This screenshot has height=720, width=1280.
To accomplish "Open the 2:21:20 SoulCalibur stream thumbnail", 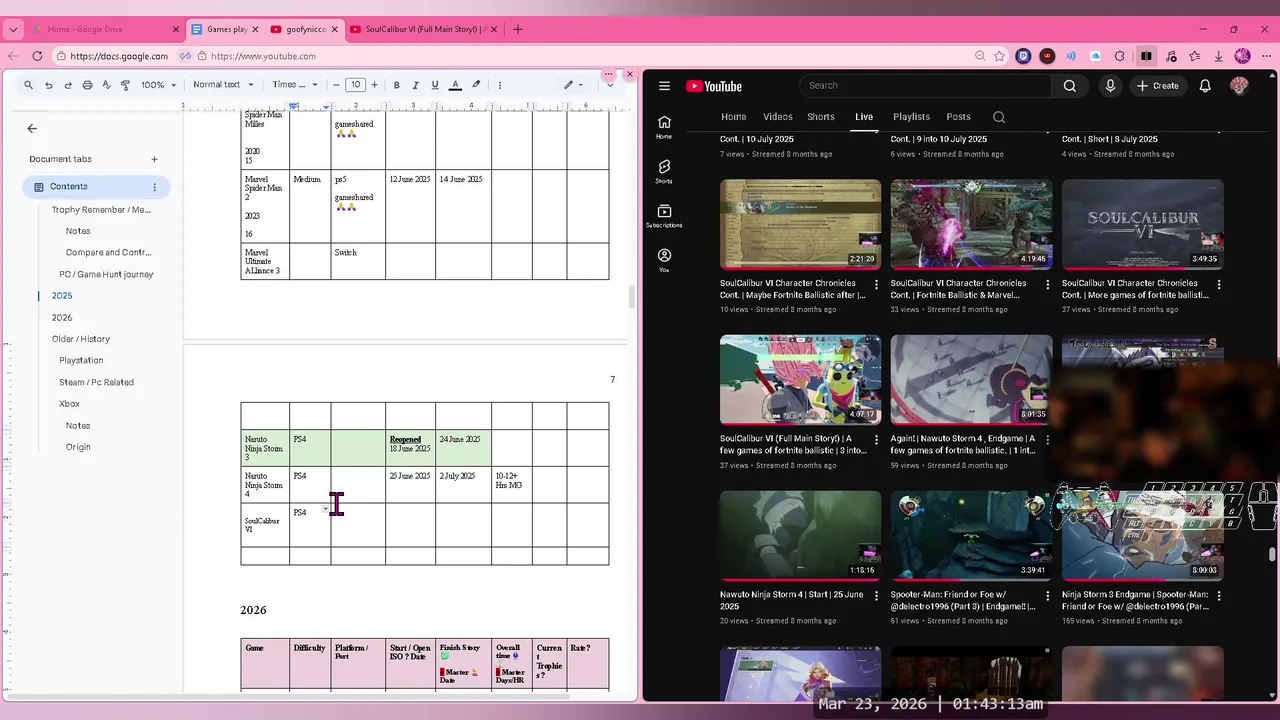I will click(801, 224).
